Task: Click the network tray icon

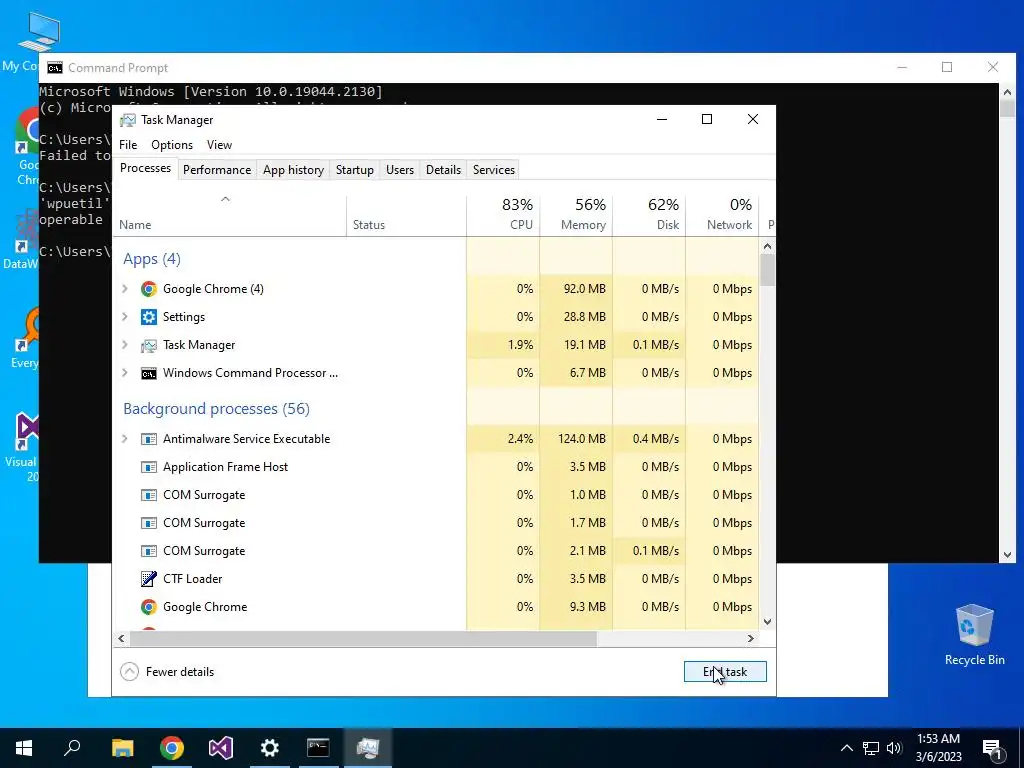Action: pos(871,748)
